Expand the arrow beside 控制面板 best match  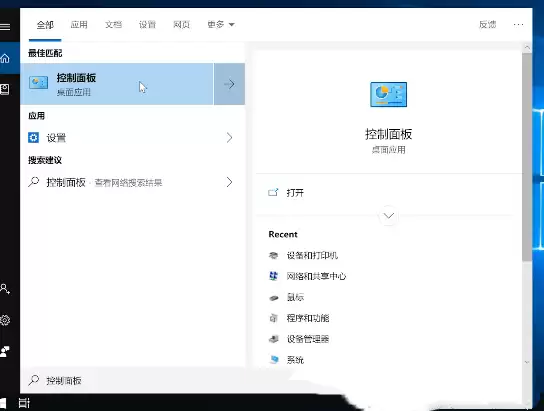pos(229,84)
